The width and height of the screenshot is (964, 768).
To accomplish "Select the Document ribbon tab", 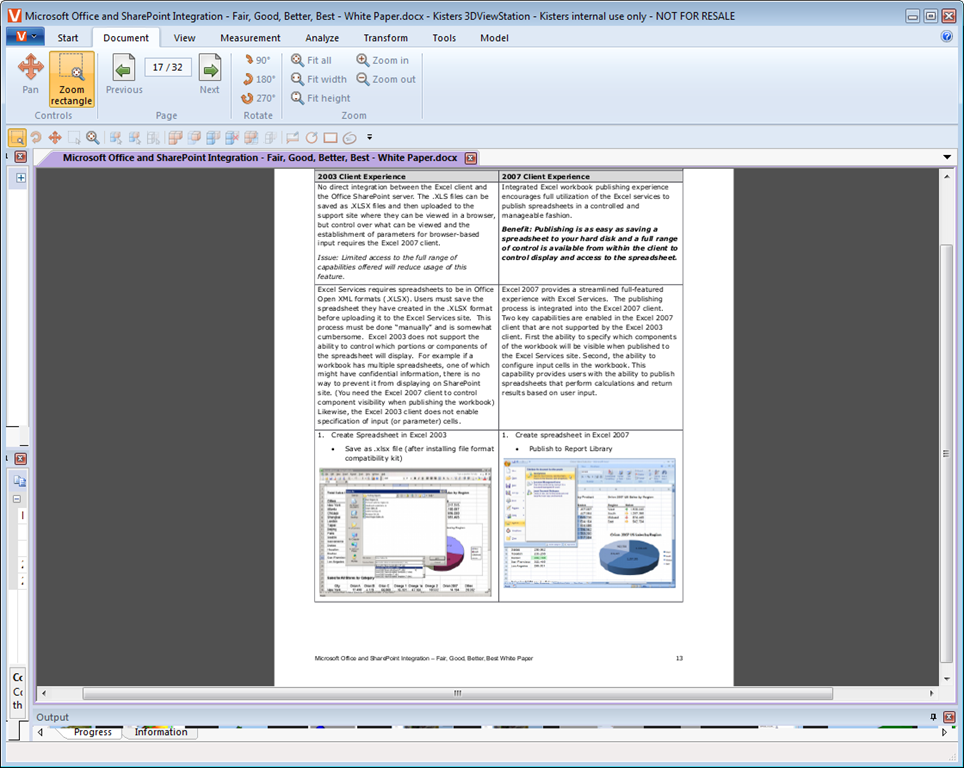I will [126, 38].
